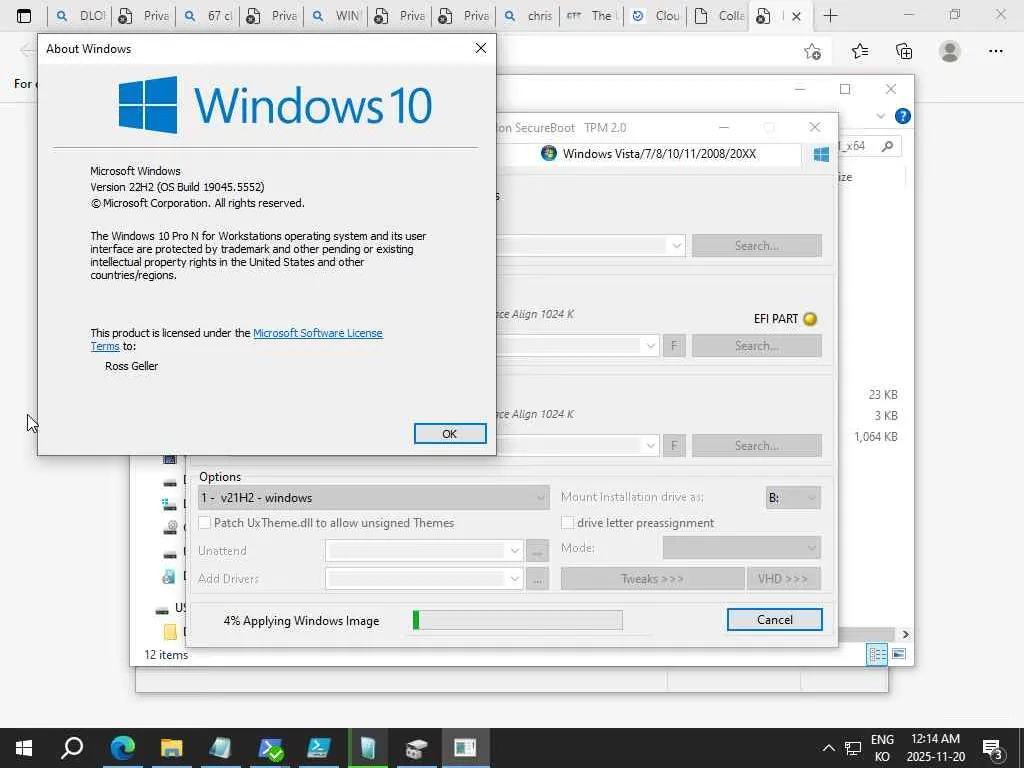
Task: Close the active Edge browser tab
Action: [x=796, y=16]
